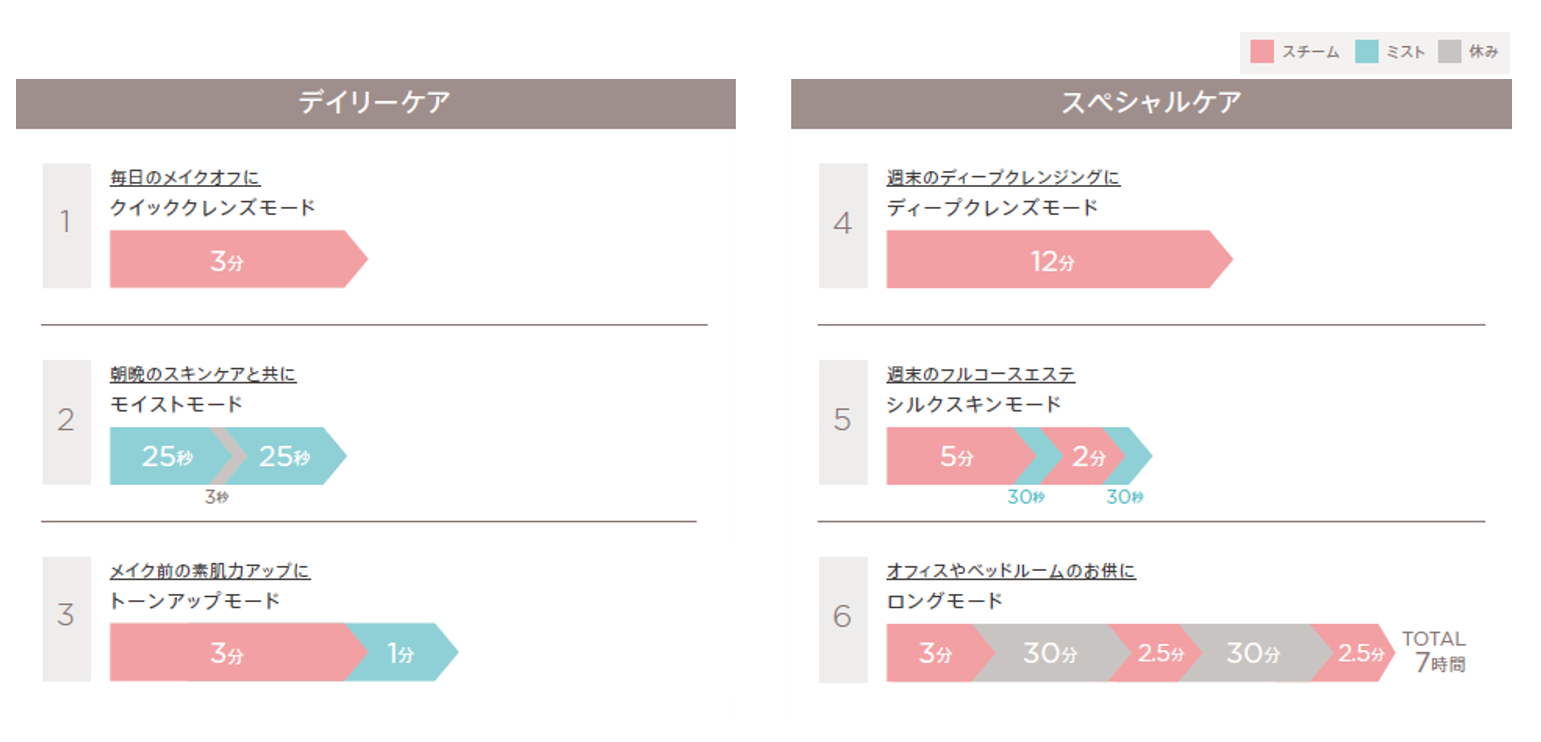The image size is (1541, 742).
Task: Click the pink スチーム legend swatch
Action: point(1262,51)
